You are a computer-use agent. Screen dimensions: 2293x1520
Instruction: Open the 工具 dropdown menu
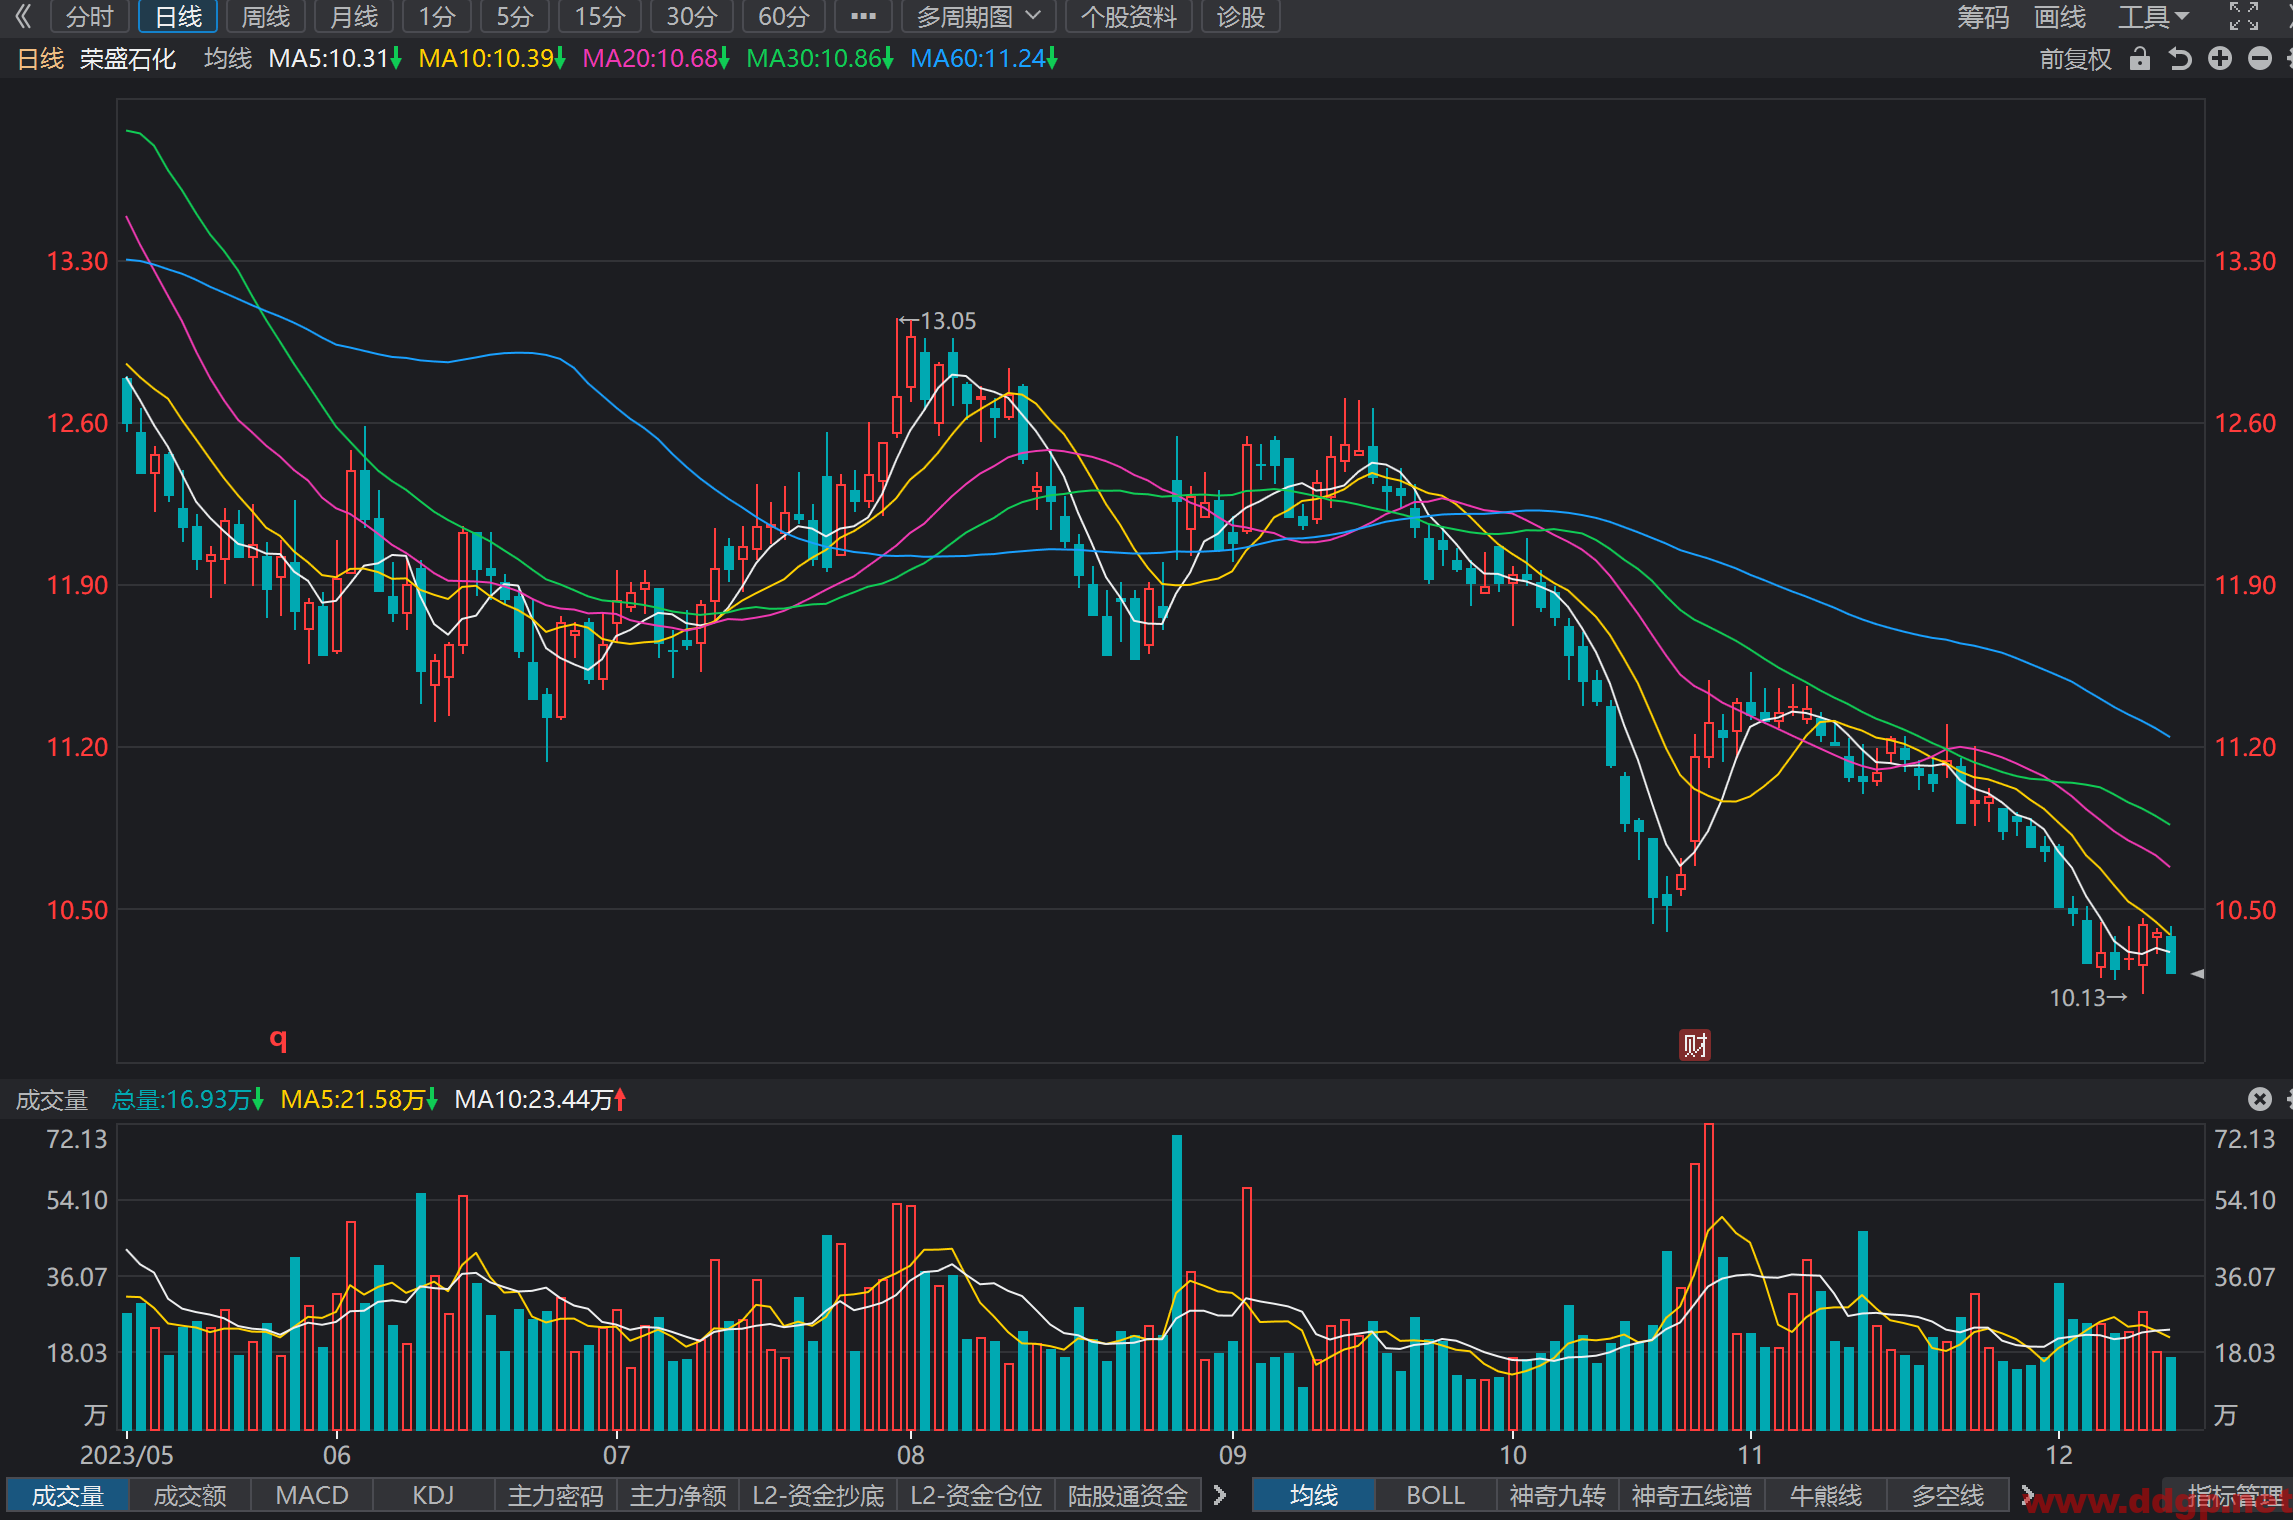[x=2153, y=16]
